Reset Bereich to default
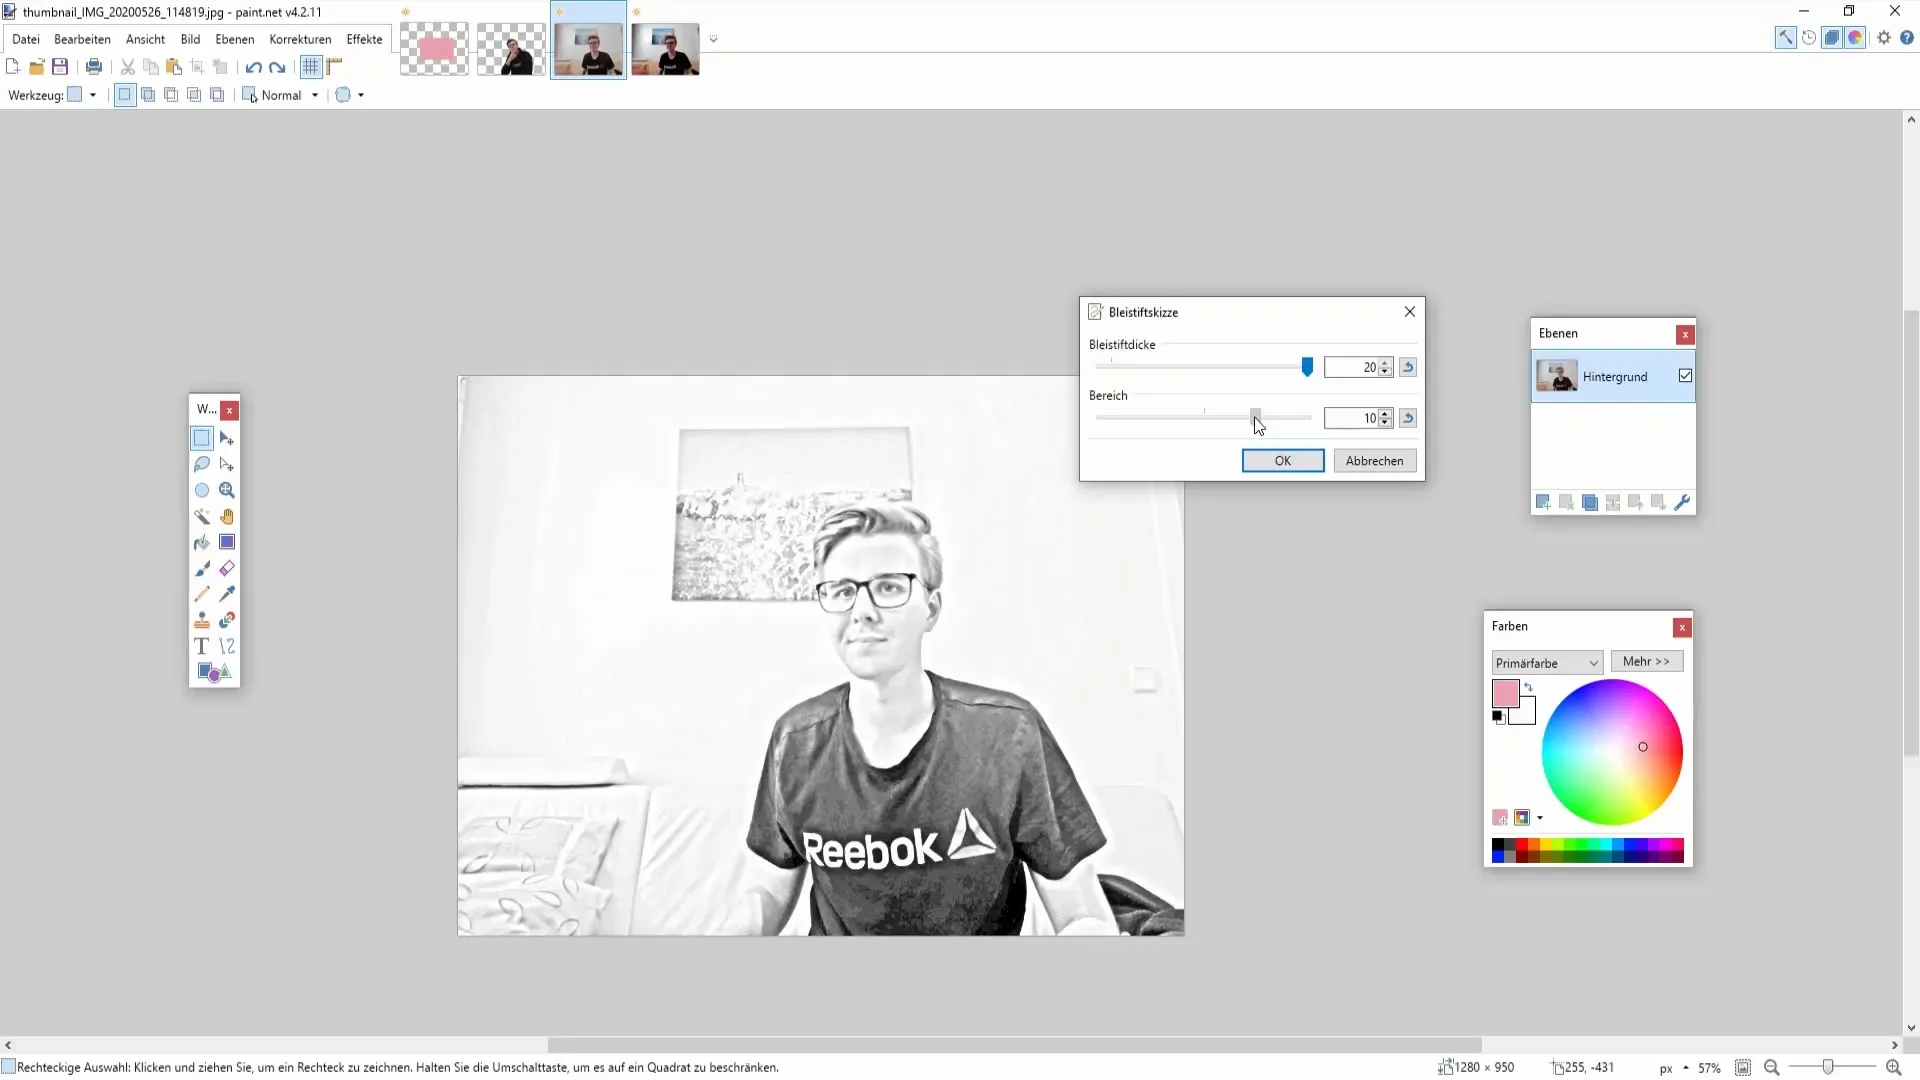Image resolution: width=1920 pixels, height=1080 pixels. click(1407, 418)
